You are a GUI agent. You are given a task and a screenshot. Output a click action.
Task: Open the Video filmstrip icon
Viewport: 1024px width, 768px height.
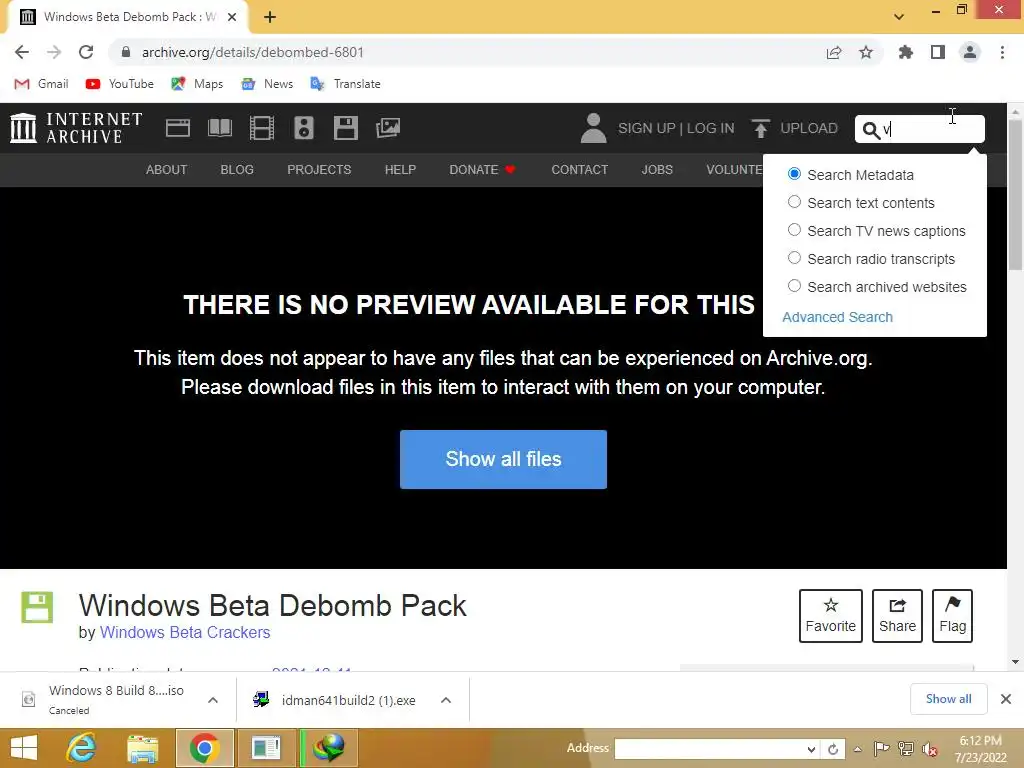262,128
